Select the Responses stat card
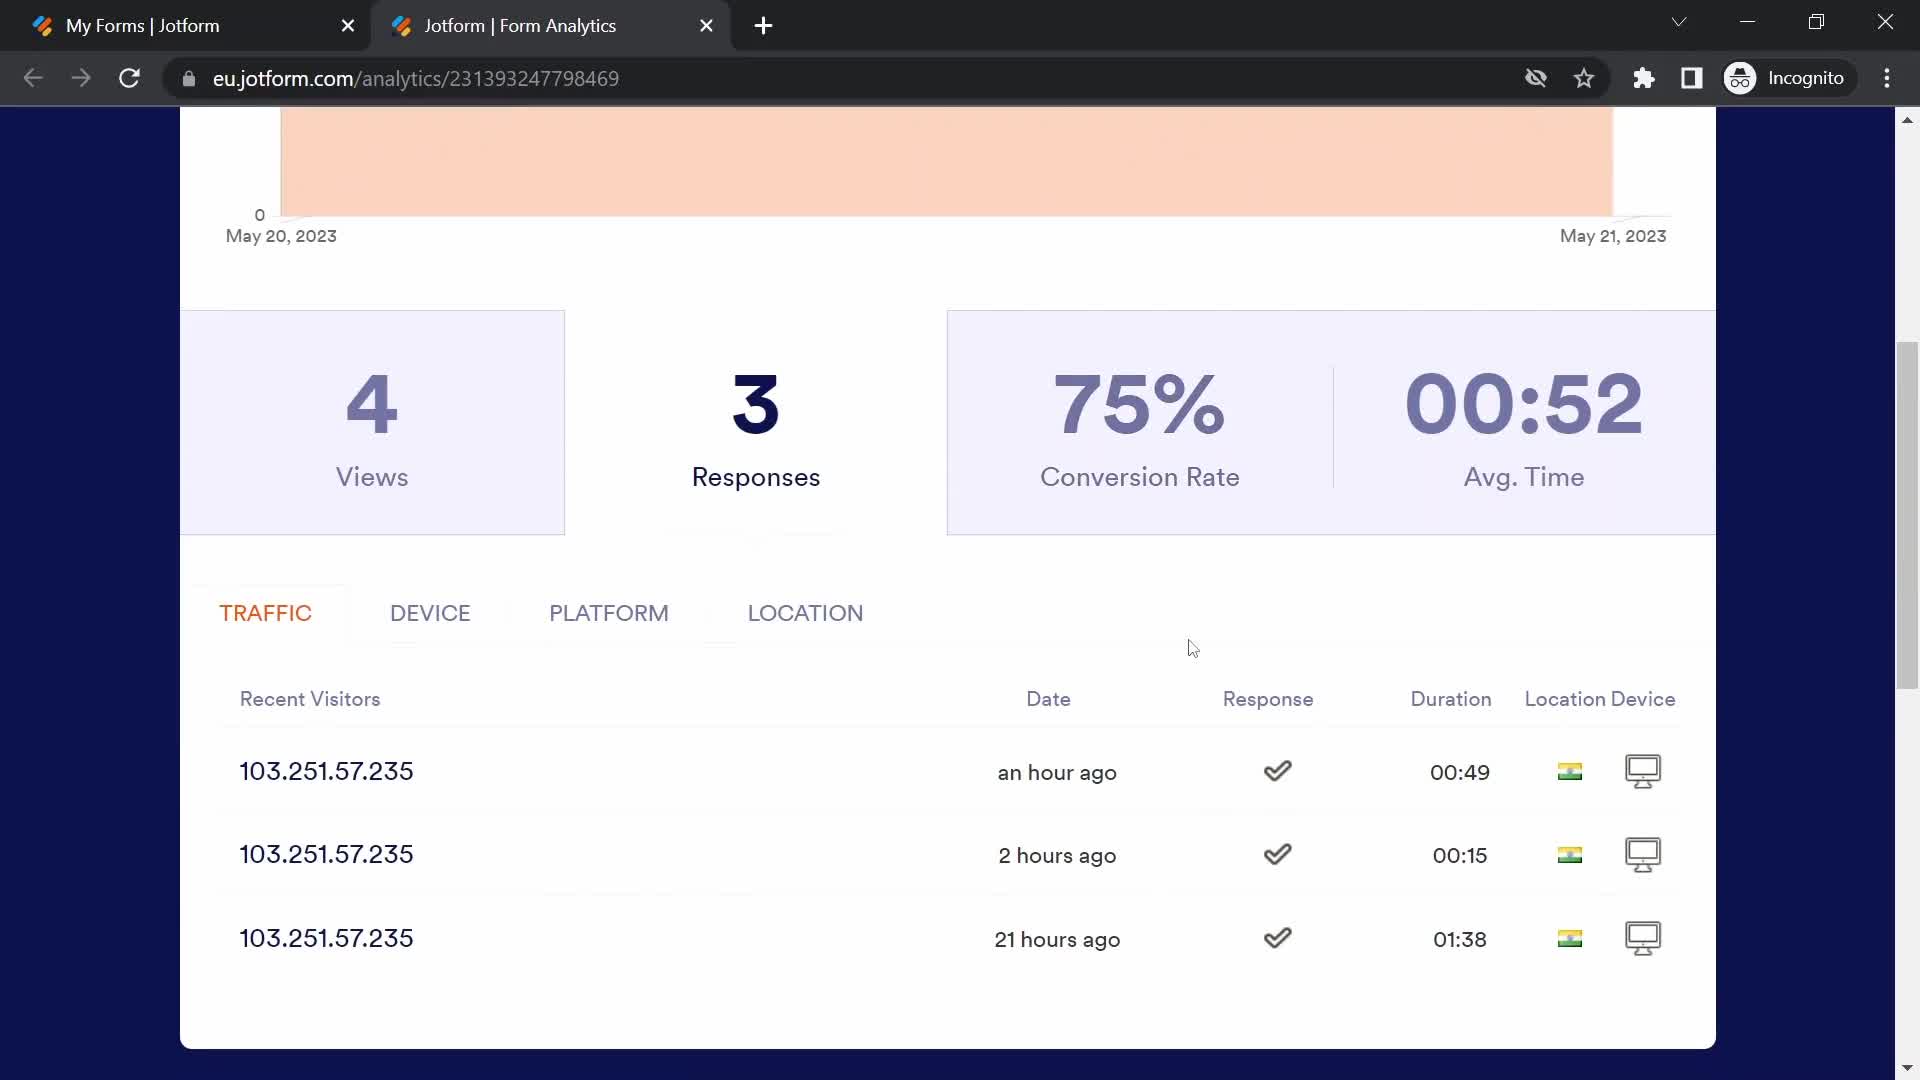1920x1080 pixels. coord(756,422)
